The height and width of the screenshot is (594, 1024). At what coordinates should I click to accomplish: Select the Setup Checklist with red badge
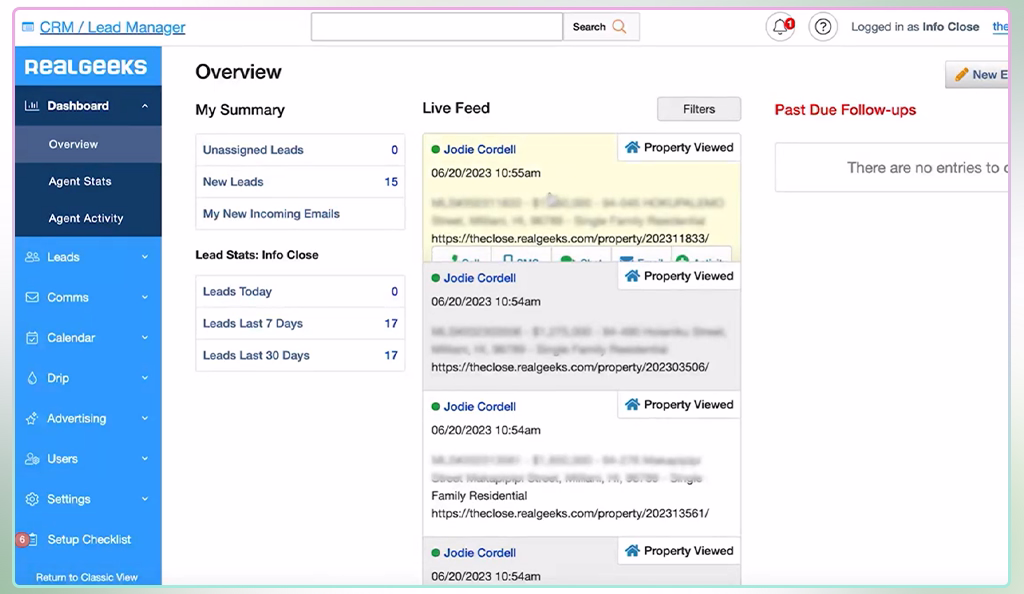(x=90, y=539)
